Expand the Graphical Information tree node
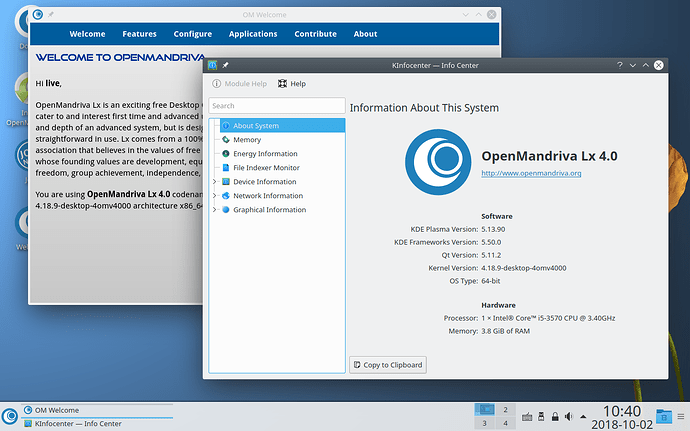Image resolution: width=690 pixels, height=431 pixels. click(214, 210)
